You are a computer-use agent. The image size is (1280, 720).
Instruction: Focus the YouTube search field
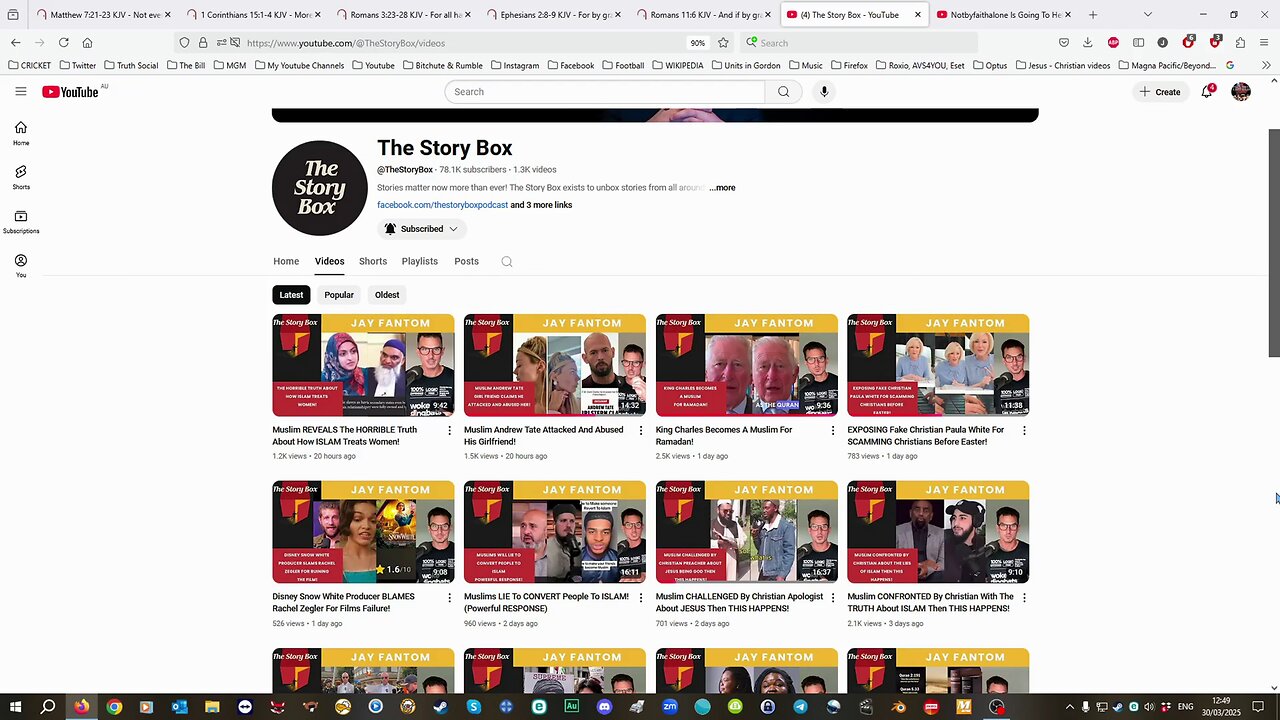[x=605, y=91]
